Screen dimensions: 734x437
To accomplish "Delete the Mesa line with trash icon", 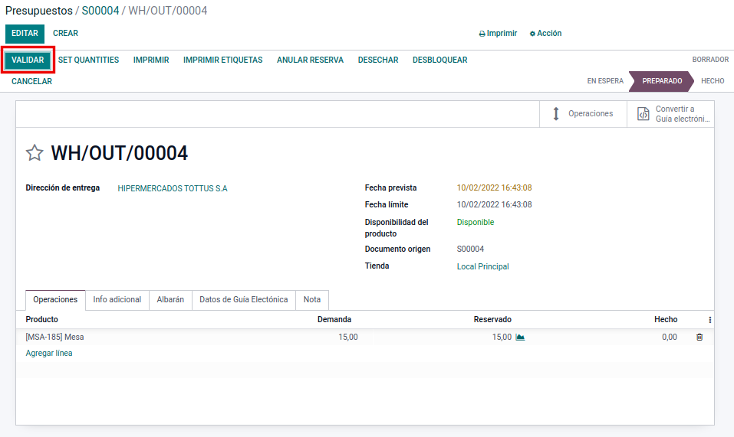I will point(699,338).
